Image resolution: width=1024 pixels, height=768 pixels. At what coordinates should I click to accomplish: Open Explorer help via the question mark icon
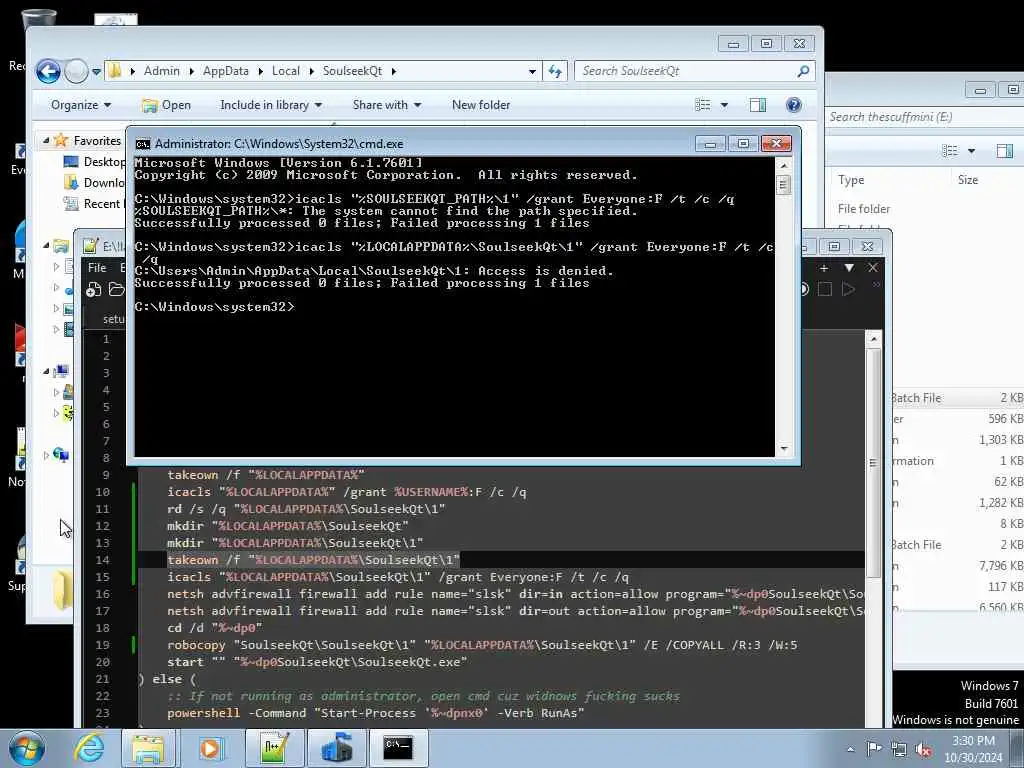coord(793,105)
